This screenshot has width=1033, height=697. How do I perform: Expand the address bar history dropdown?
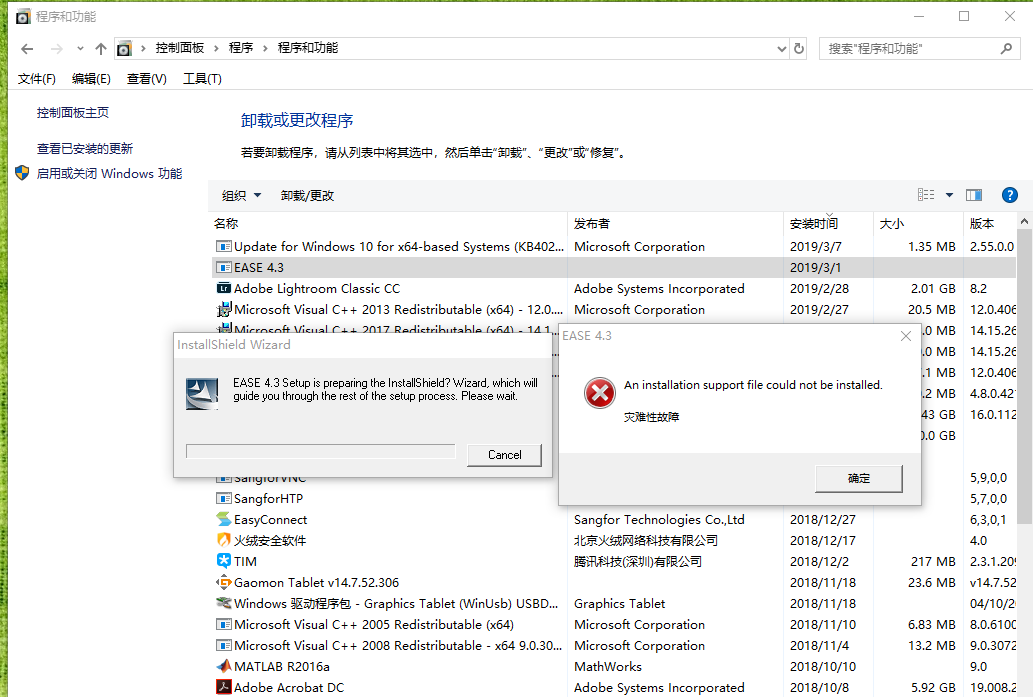click(x=781, y=49)
